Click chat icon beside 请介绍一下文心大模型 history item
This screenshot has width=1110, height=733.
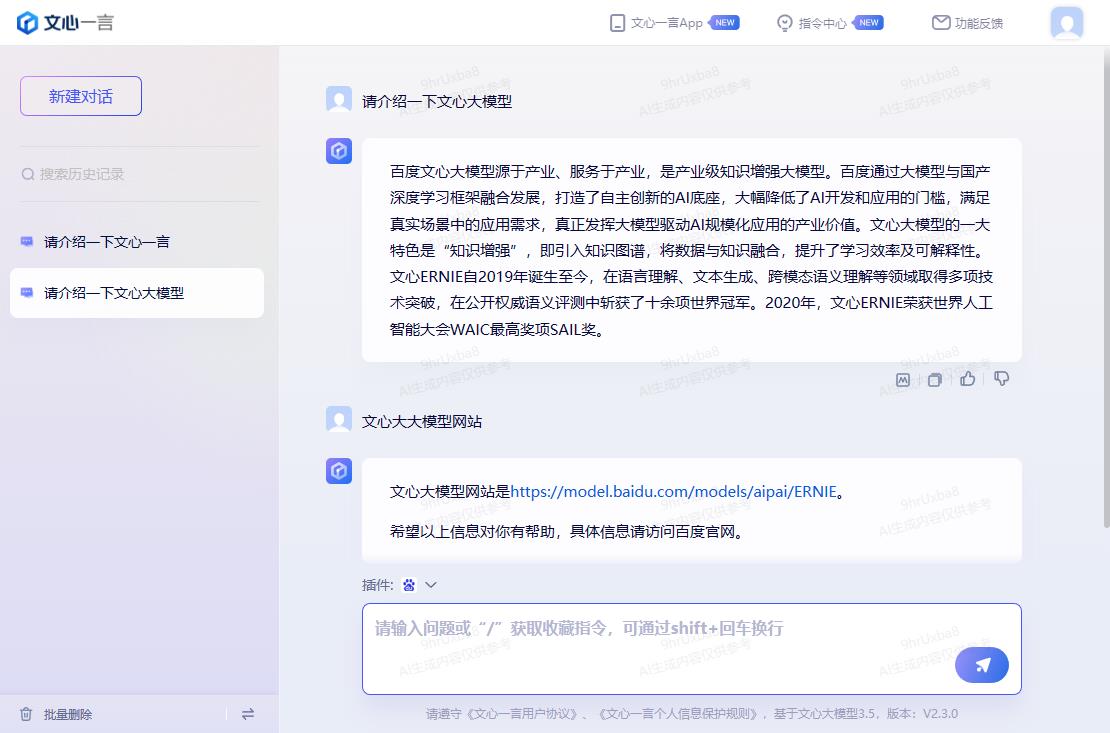click(x=27, y=292)
